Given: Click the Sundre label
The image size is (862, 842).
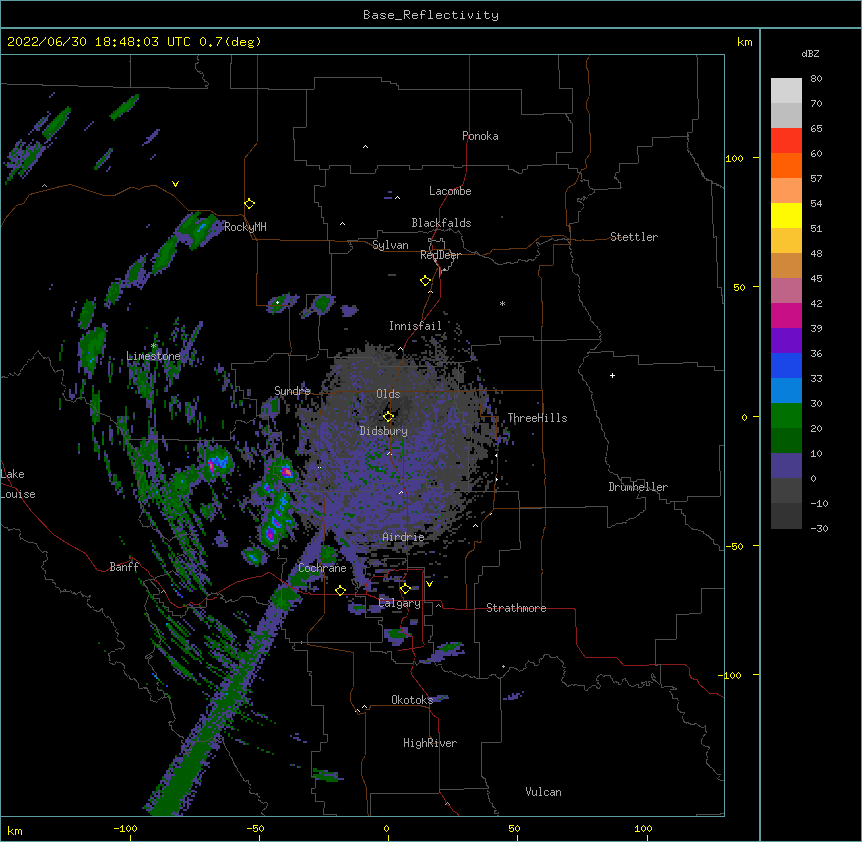Looking at the screenshot, I should [x=292, y=391].
